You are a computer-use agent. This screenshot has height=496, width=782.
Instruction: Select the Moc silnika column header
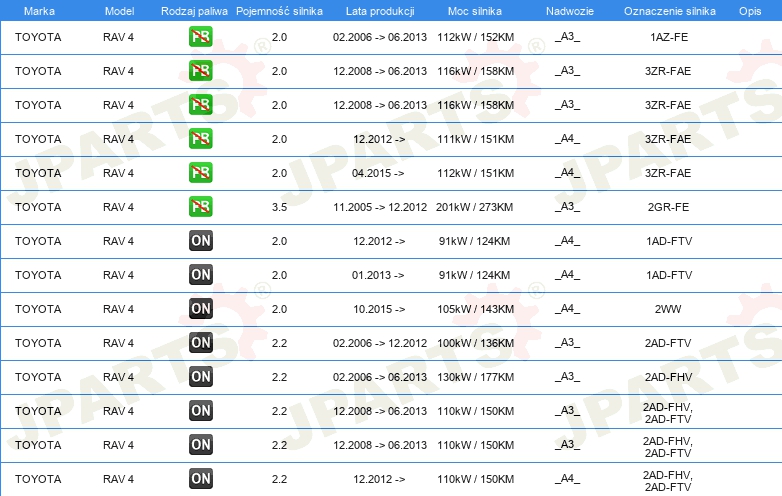coord(475,11)
